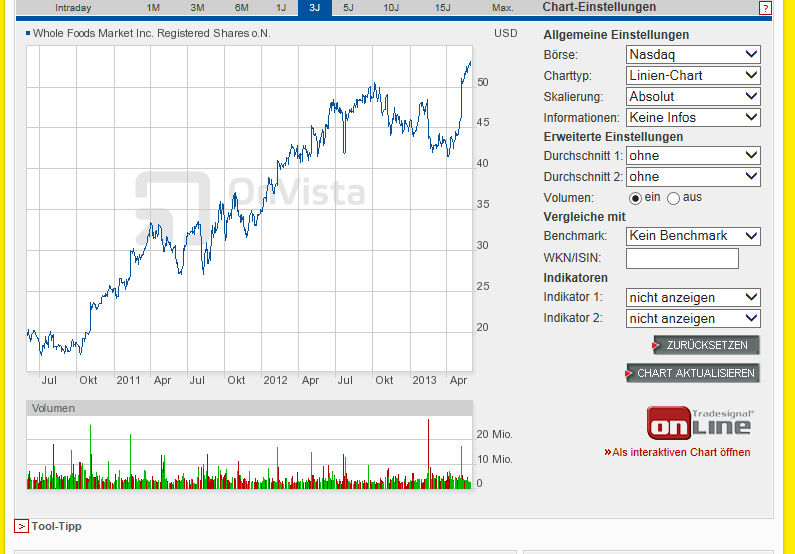This screenshot has width=795, height=554.
Task: Click the 2013 x-axis label
Action: [424, 380]
